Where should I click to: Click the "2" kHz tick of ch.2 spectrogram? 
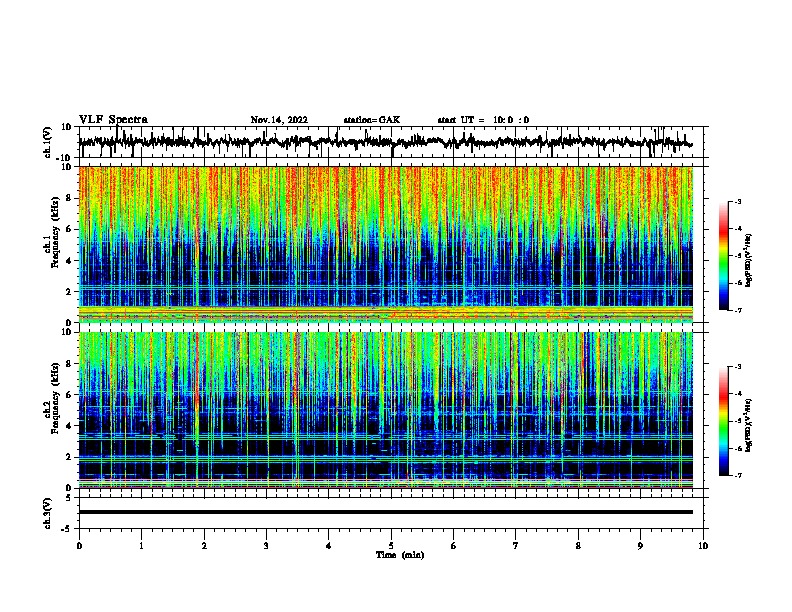tap(70, 457)
